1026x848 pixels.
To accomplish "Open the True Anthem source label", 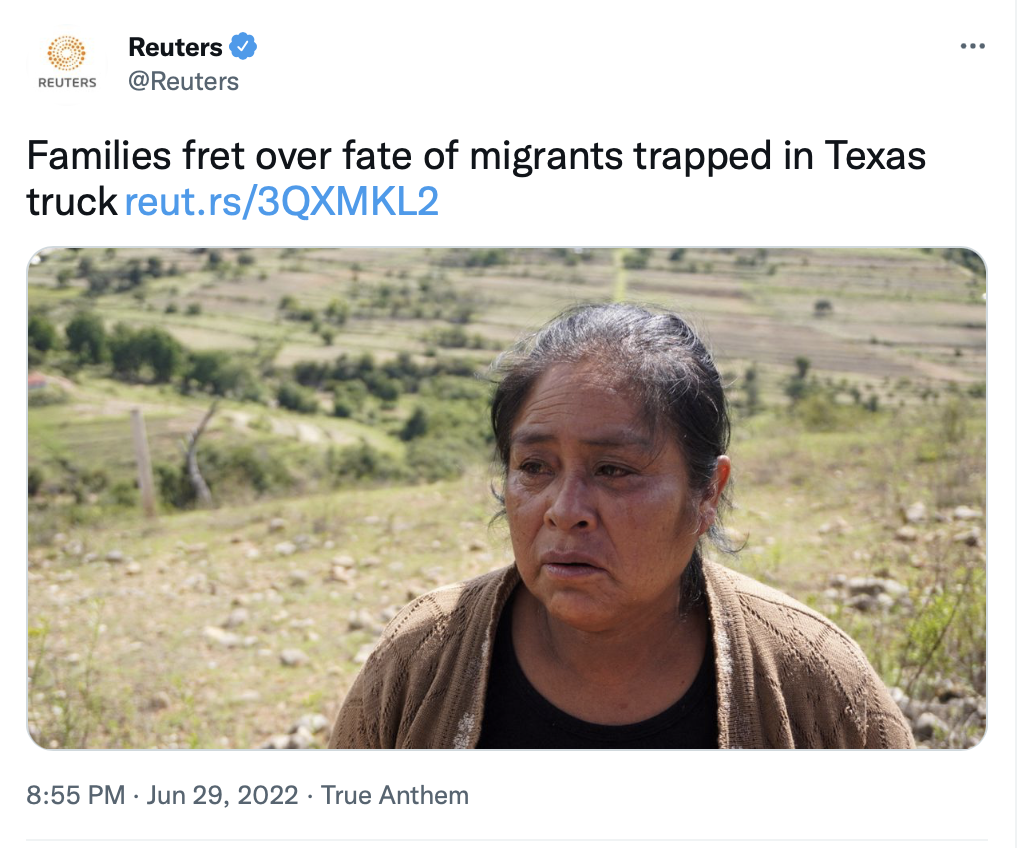I will (395, 796).
